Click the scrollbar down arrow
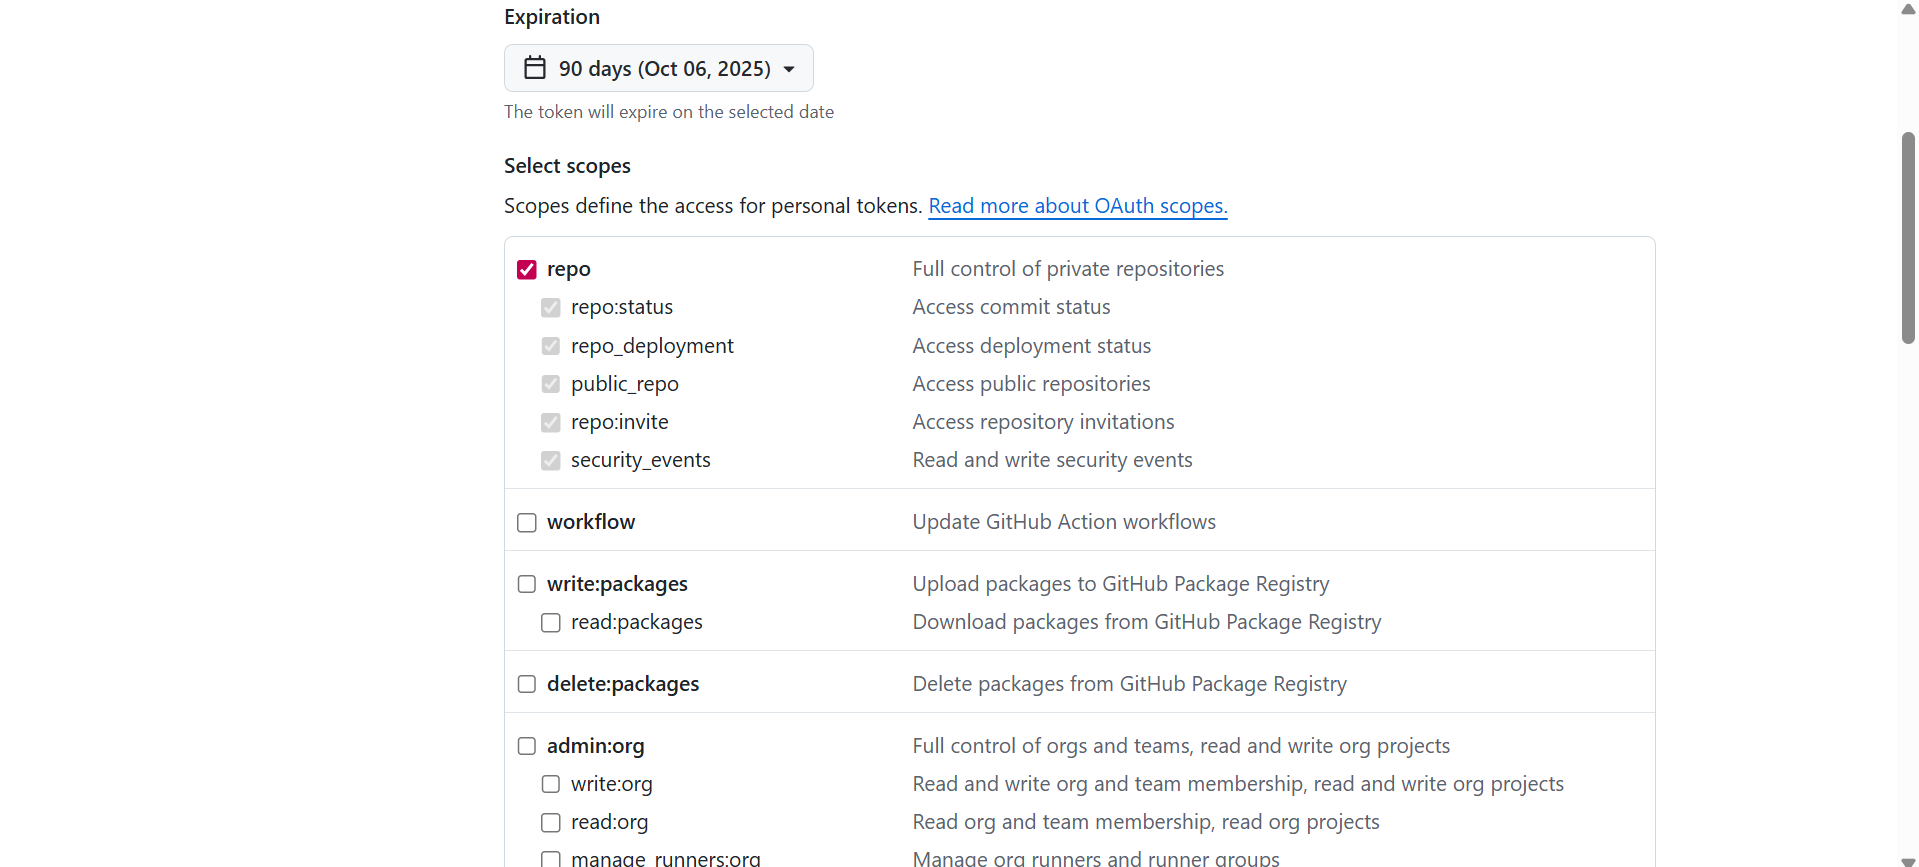 click(x=1908, y=860)
